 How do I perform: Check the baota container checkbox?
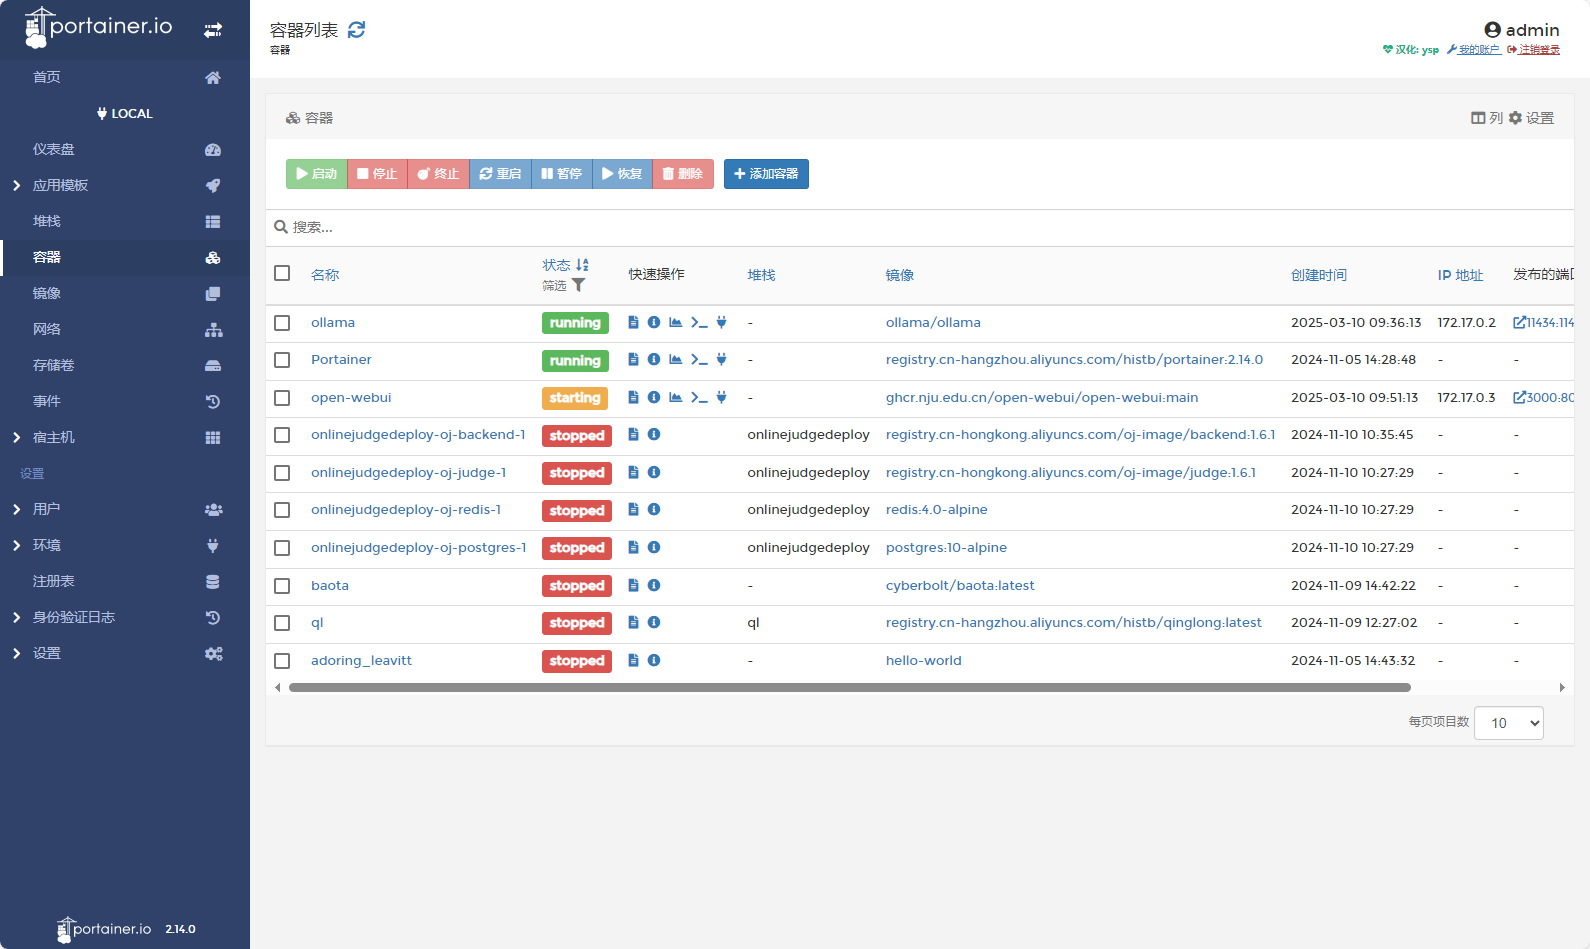(x=282, y=586)
